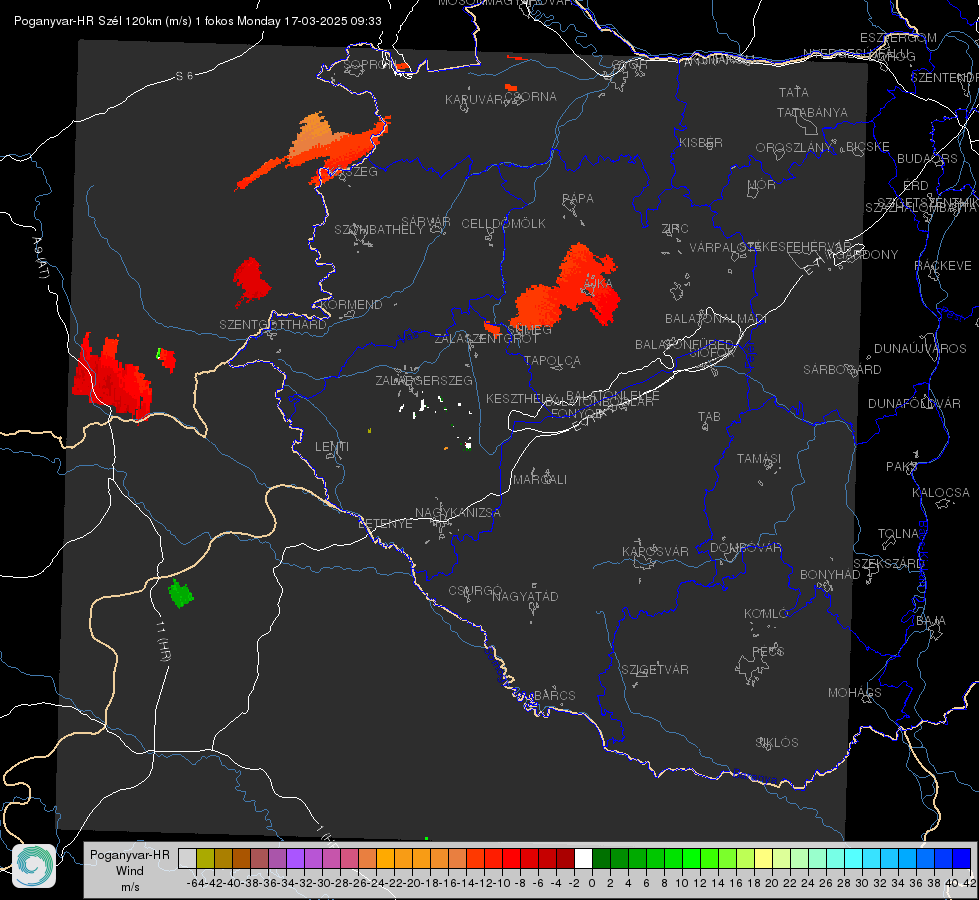
Task: Click the KAPUVÁR city label
Action: coord(473,100)
